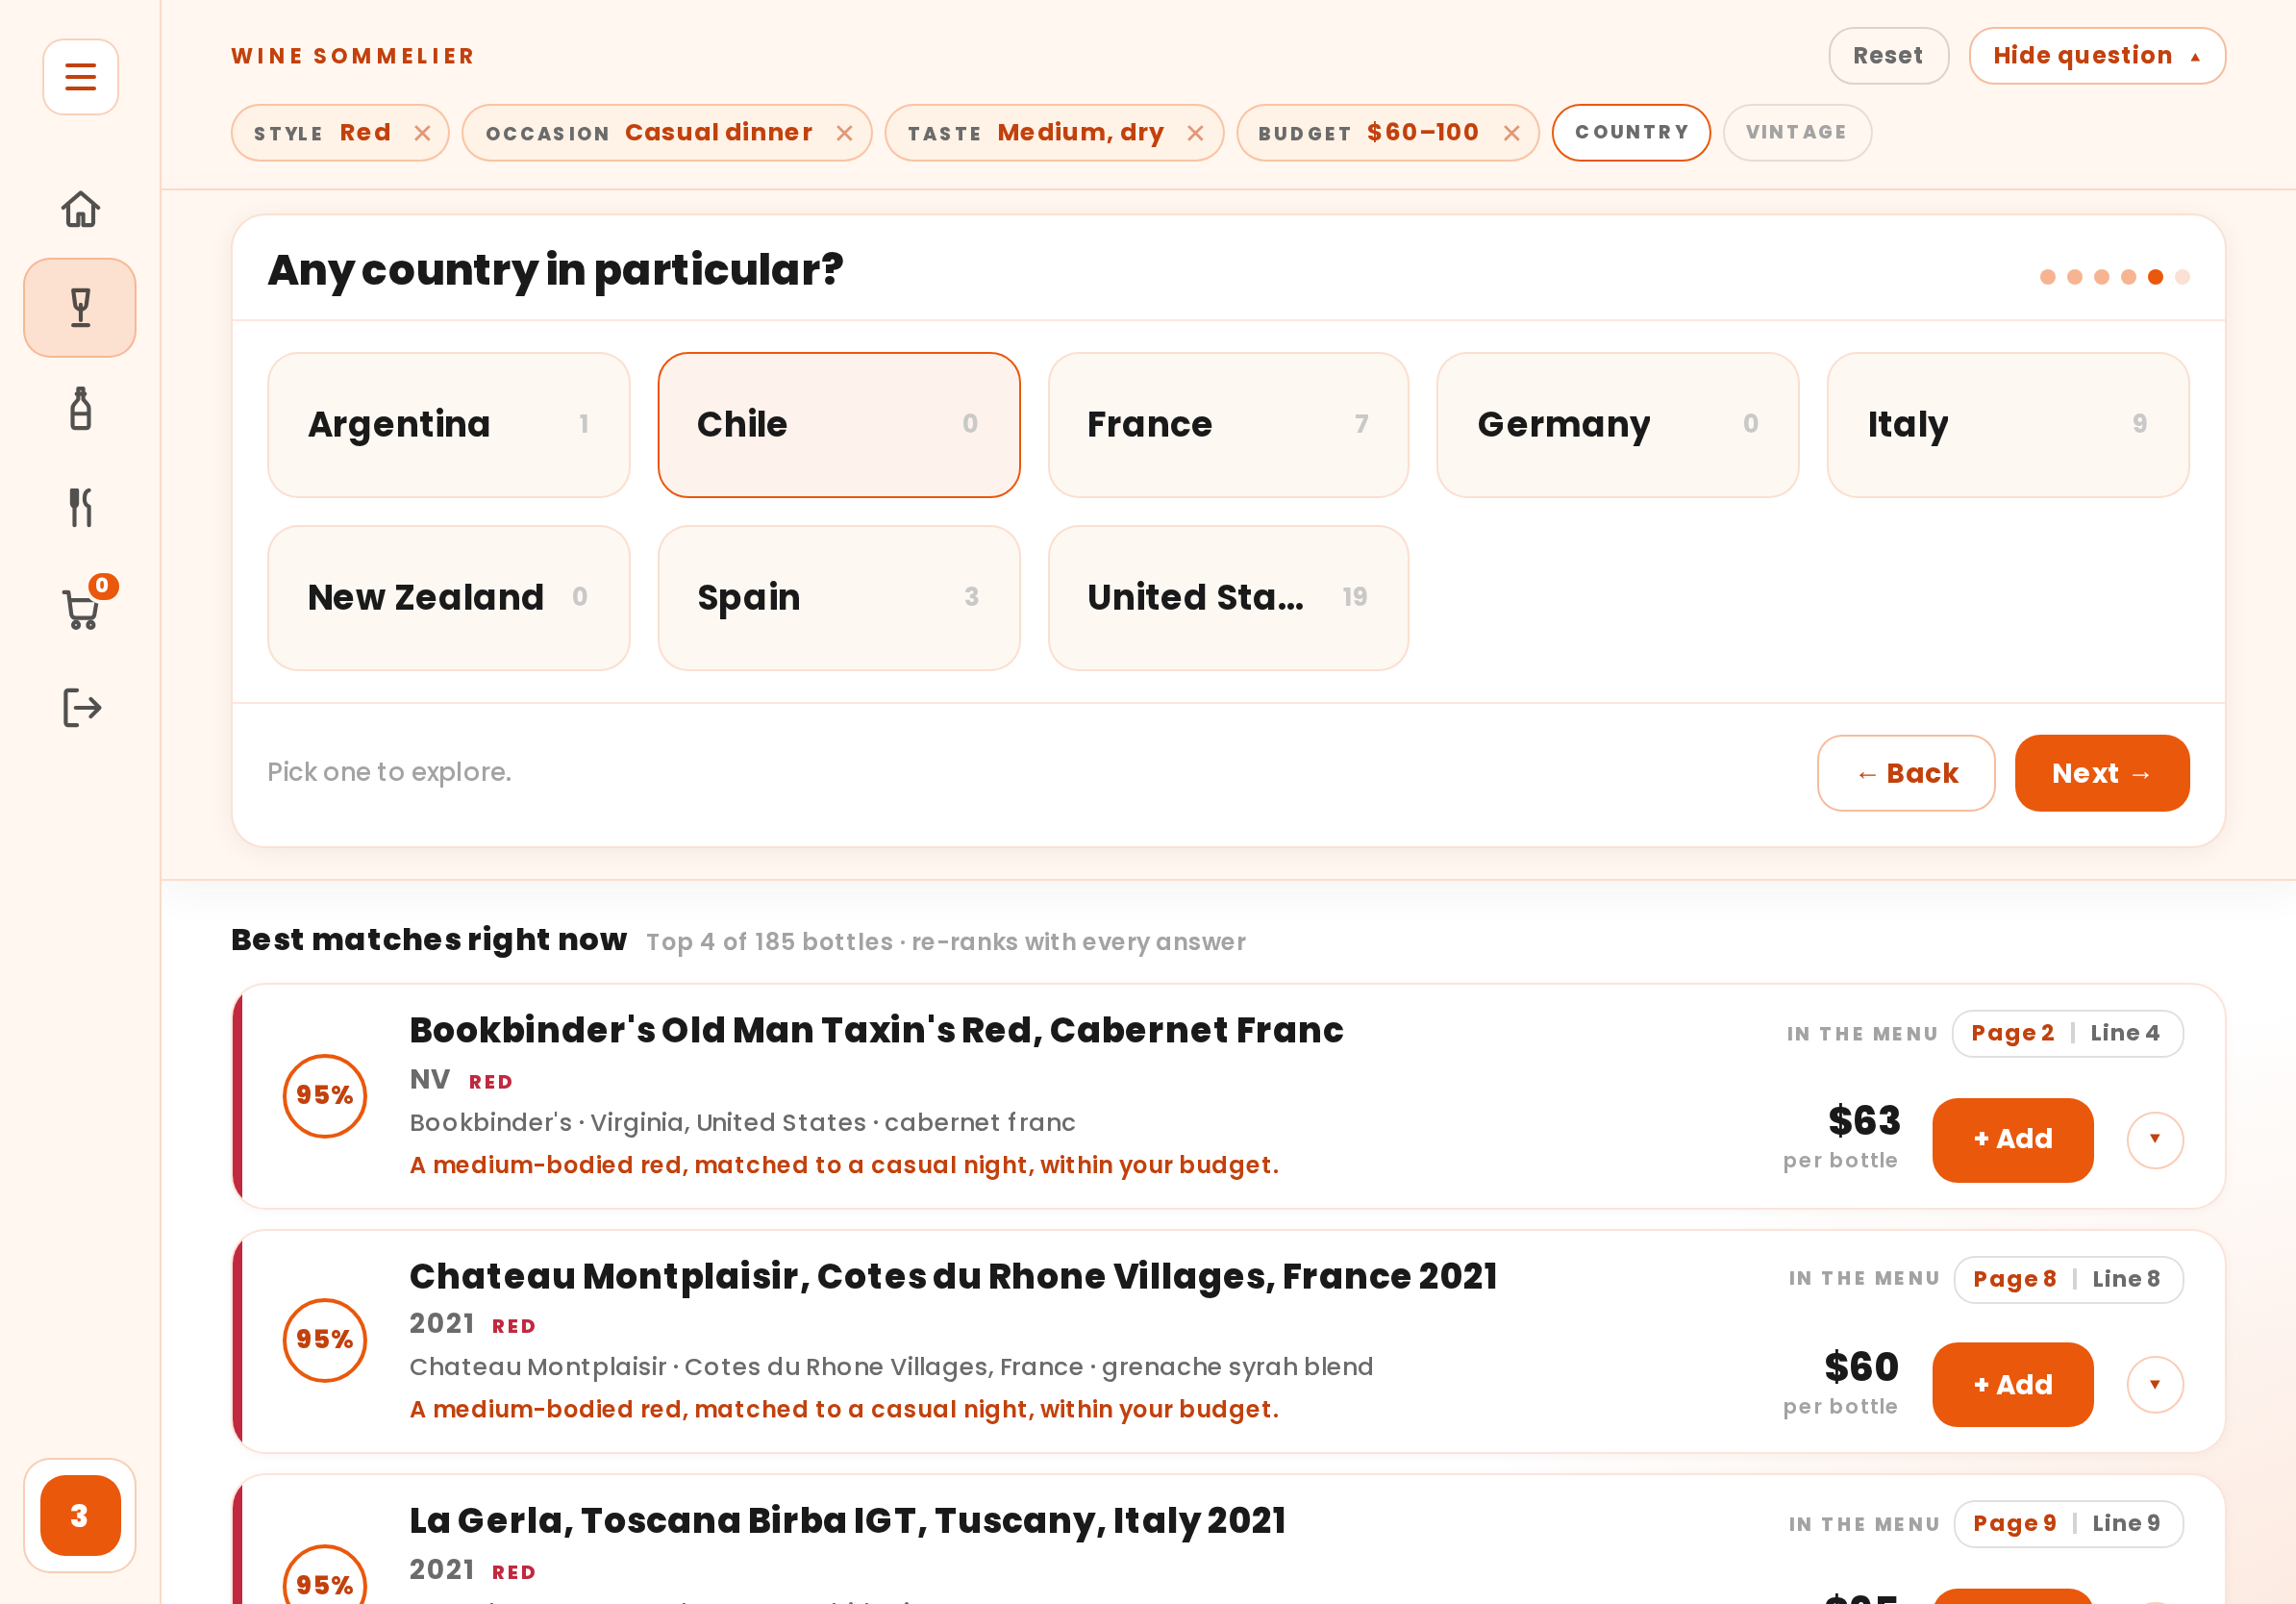The image size is (2296, 1604).
Task: Add the $60 Chateau Montplaisir bottle
Action: 2012,1384
